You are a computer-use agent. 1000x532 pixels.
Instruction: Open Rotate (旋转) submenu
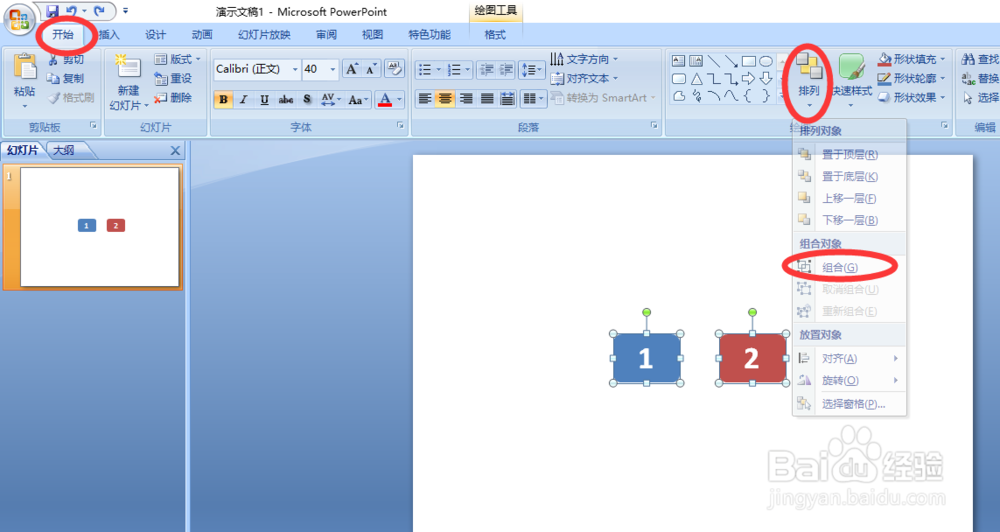point(849,380)
